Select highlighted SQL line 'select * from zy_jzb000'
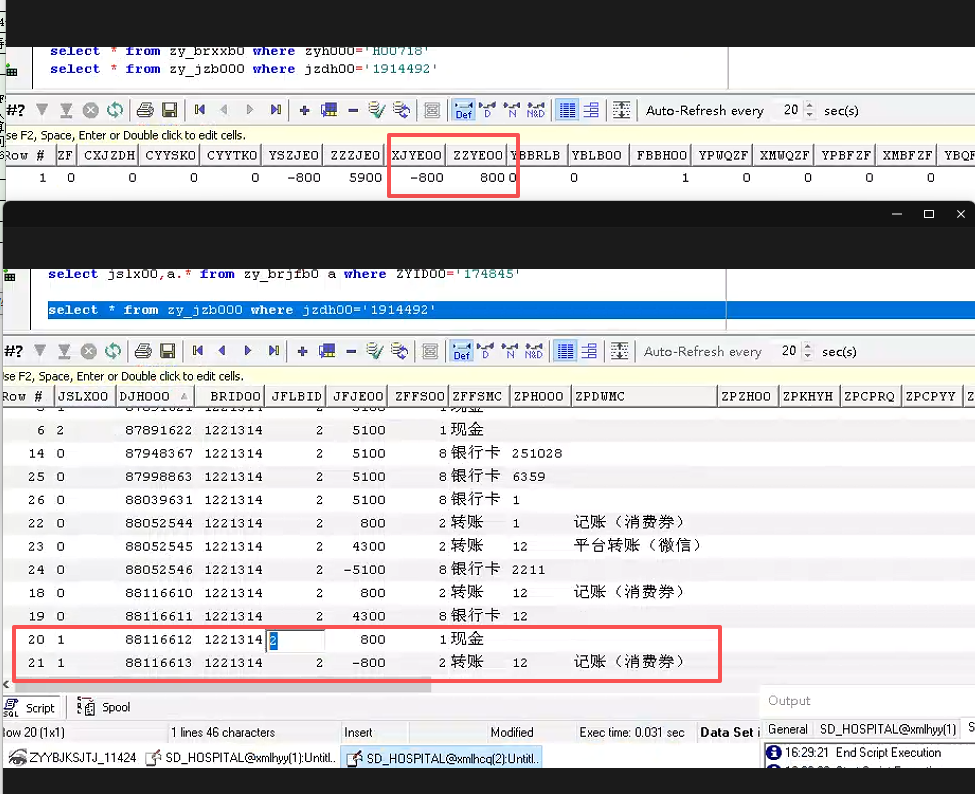The width and height of the screenshot is (975, 794). pyautogui.click(x=241, y=310)
